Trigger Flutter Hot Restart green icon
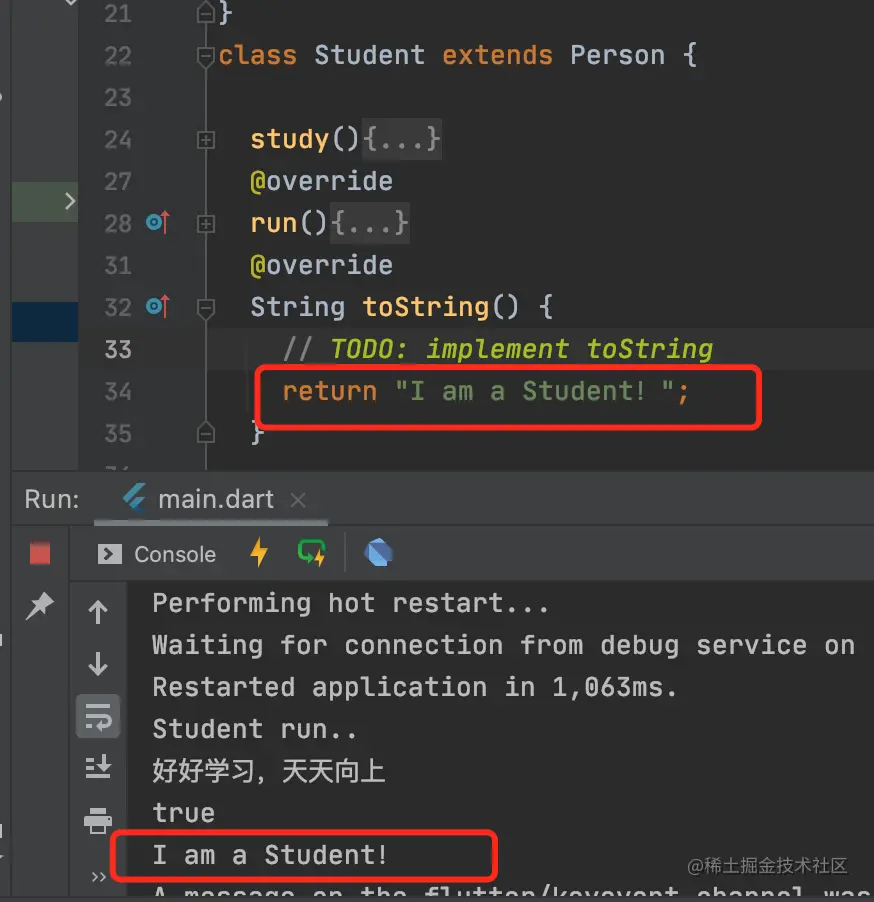 (312, 553)
